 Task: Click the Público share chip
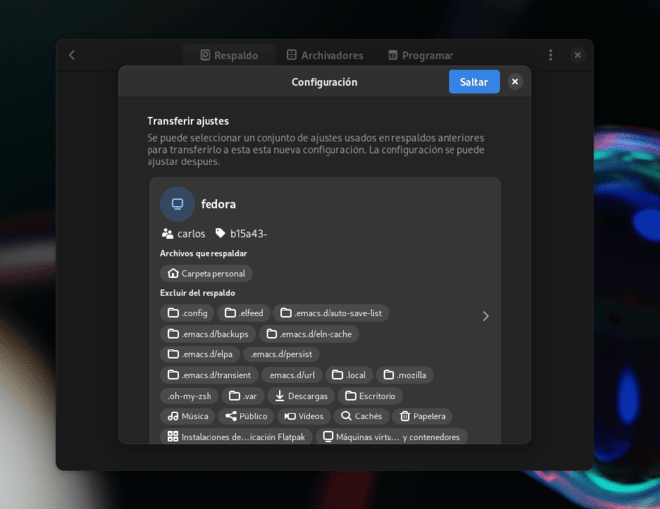(246, 416)
